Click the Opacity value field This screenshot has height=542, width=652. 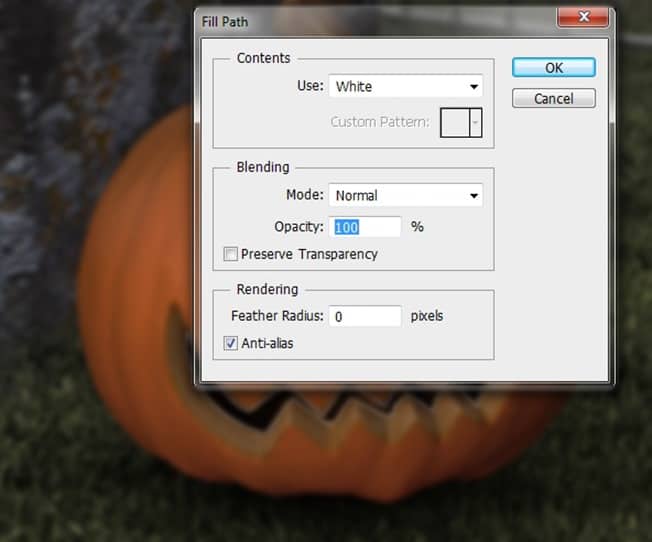(x=365, y=227)
